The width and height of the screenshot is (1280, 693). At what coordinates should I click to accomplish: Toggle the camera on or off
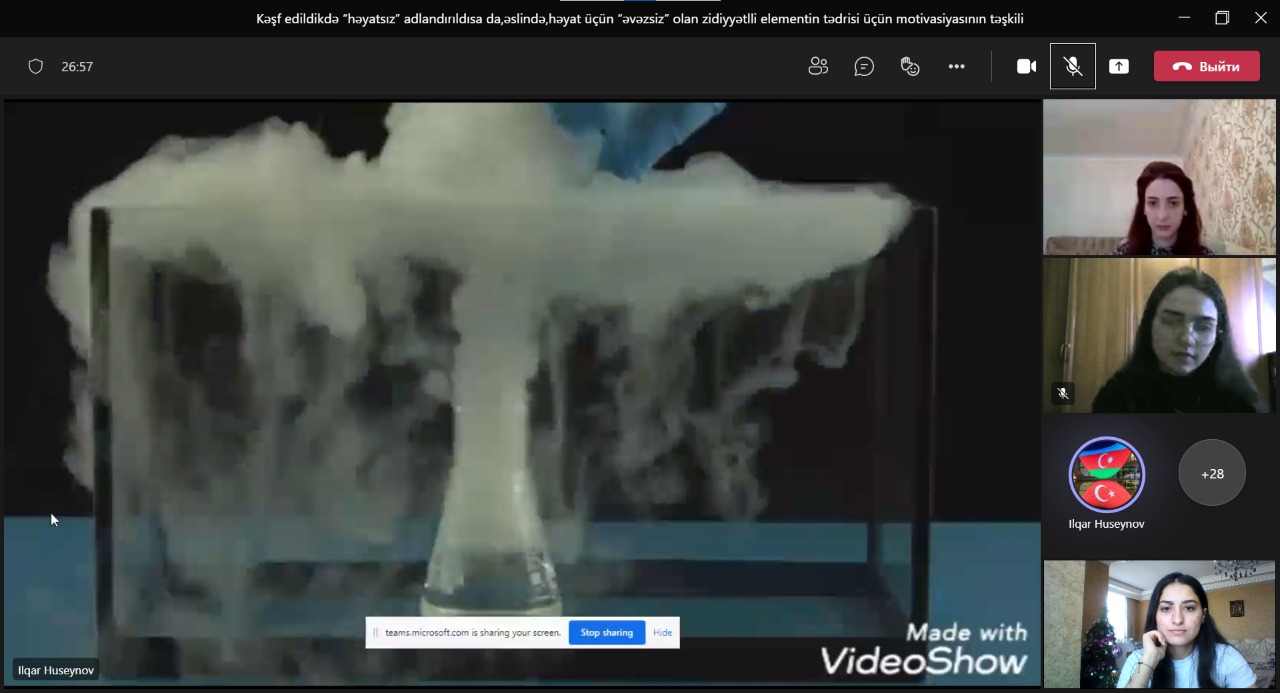(x=1026, y=66)
